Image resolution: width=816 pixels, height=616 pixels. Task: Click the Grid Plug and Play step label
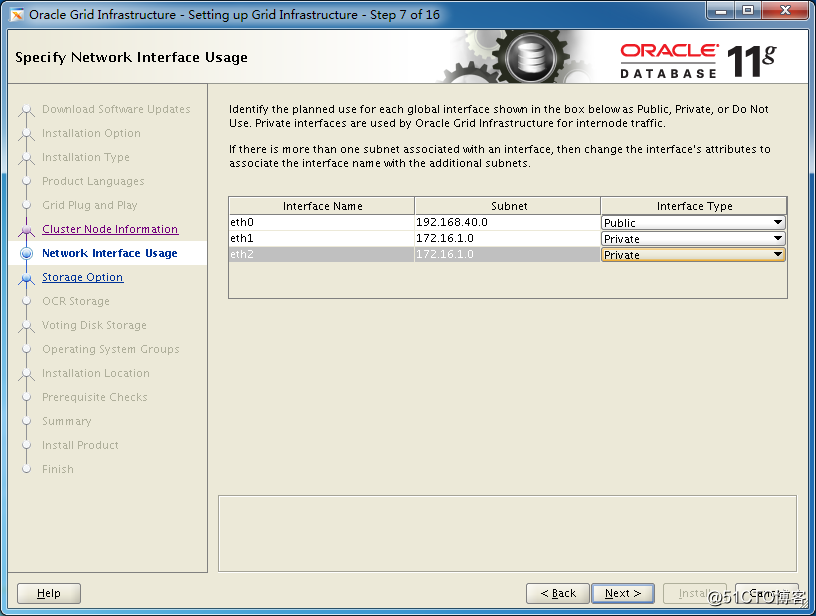point(90,205)
